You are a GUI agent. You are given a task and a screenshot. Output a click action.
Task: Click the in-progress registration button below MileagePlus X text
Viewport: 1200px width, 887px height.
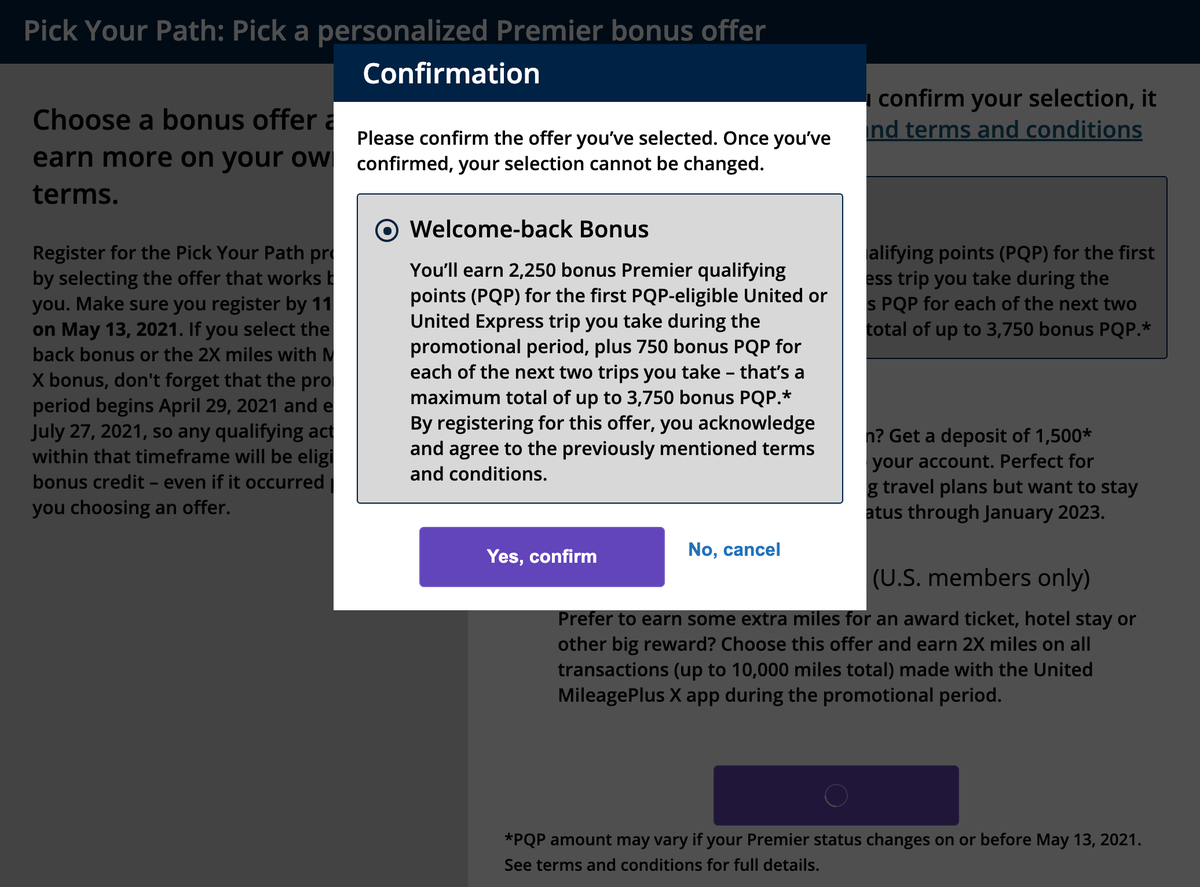836,794
